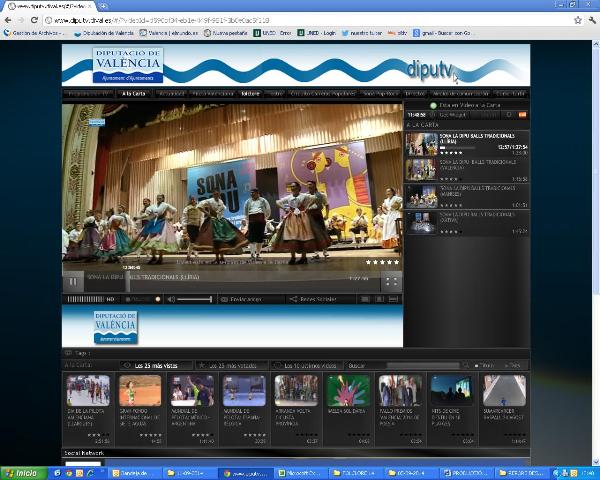Open the Redes Sociales share option
The height and width of the screenshot is (480, 600).
314,299
